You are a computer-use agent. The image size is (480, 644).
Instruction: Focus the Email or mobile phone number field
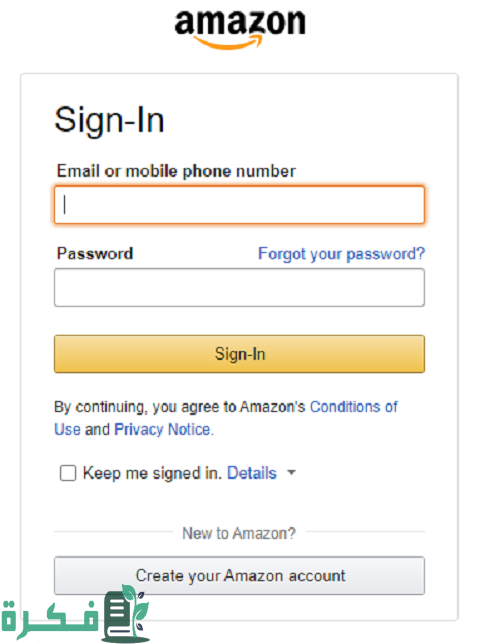tap(239, 205)
